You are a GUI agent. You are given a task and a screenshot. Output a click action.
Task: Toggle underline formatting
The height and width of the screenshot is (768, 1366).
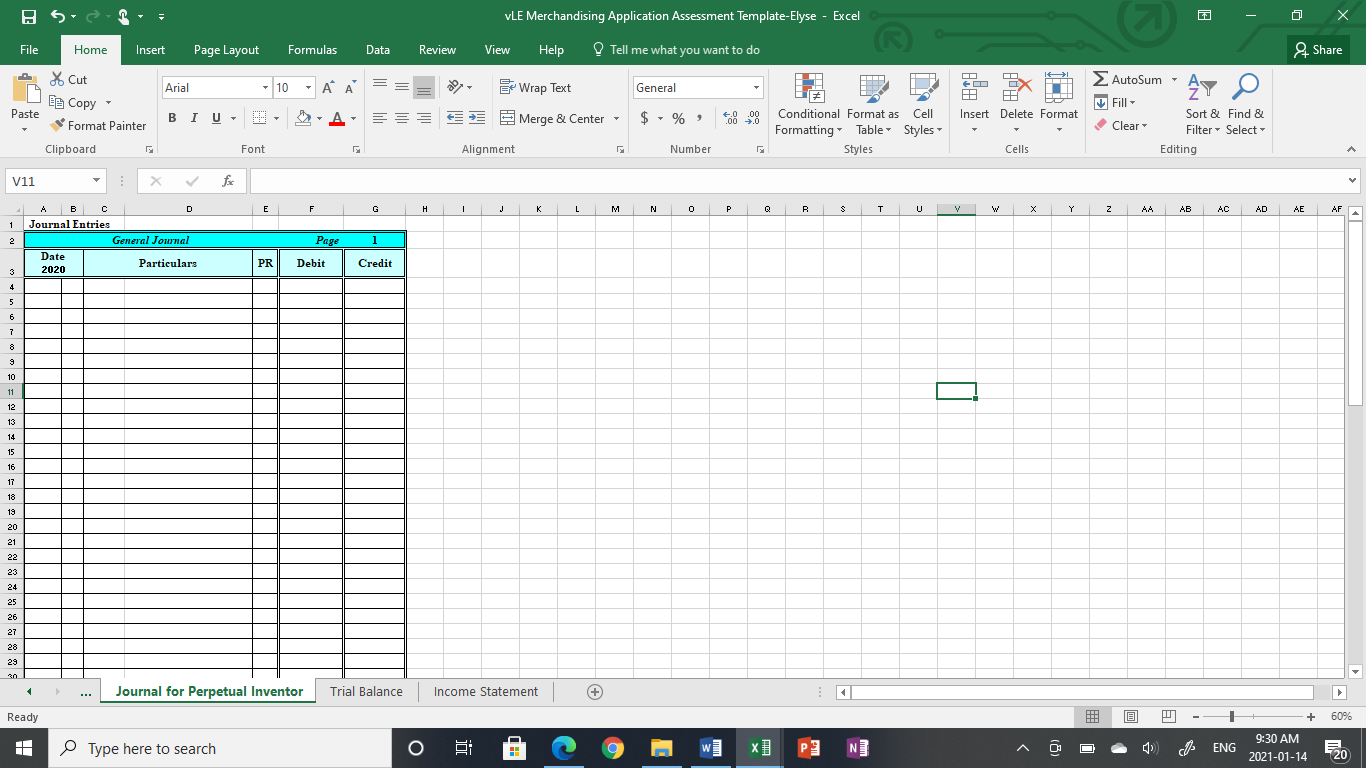[x=214, y=118]
